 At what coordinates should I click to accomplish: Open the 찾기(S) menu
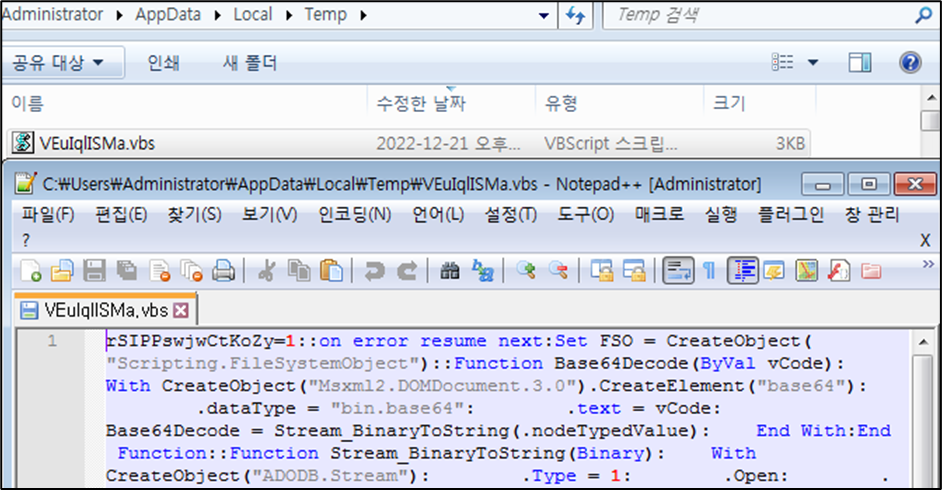(195, 214)
